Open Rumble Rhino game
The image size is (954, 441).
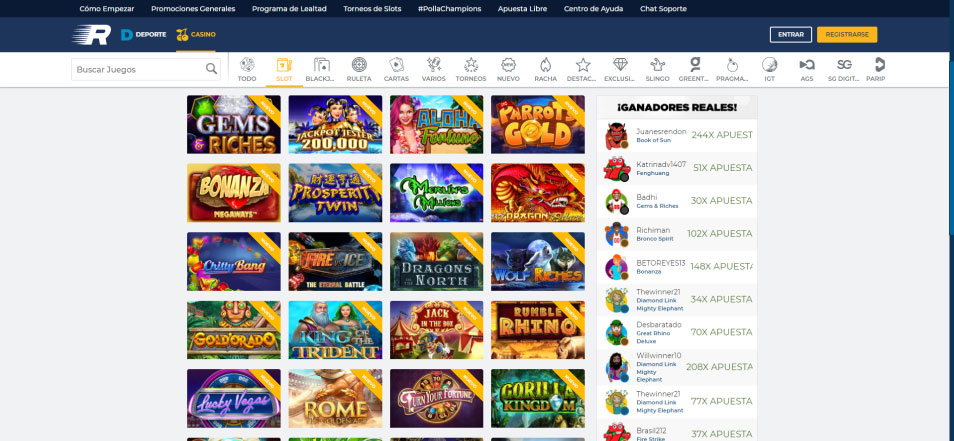click(538, 330)
